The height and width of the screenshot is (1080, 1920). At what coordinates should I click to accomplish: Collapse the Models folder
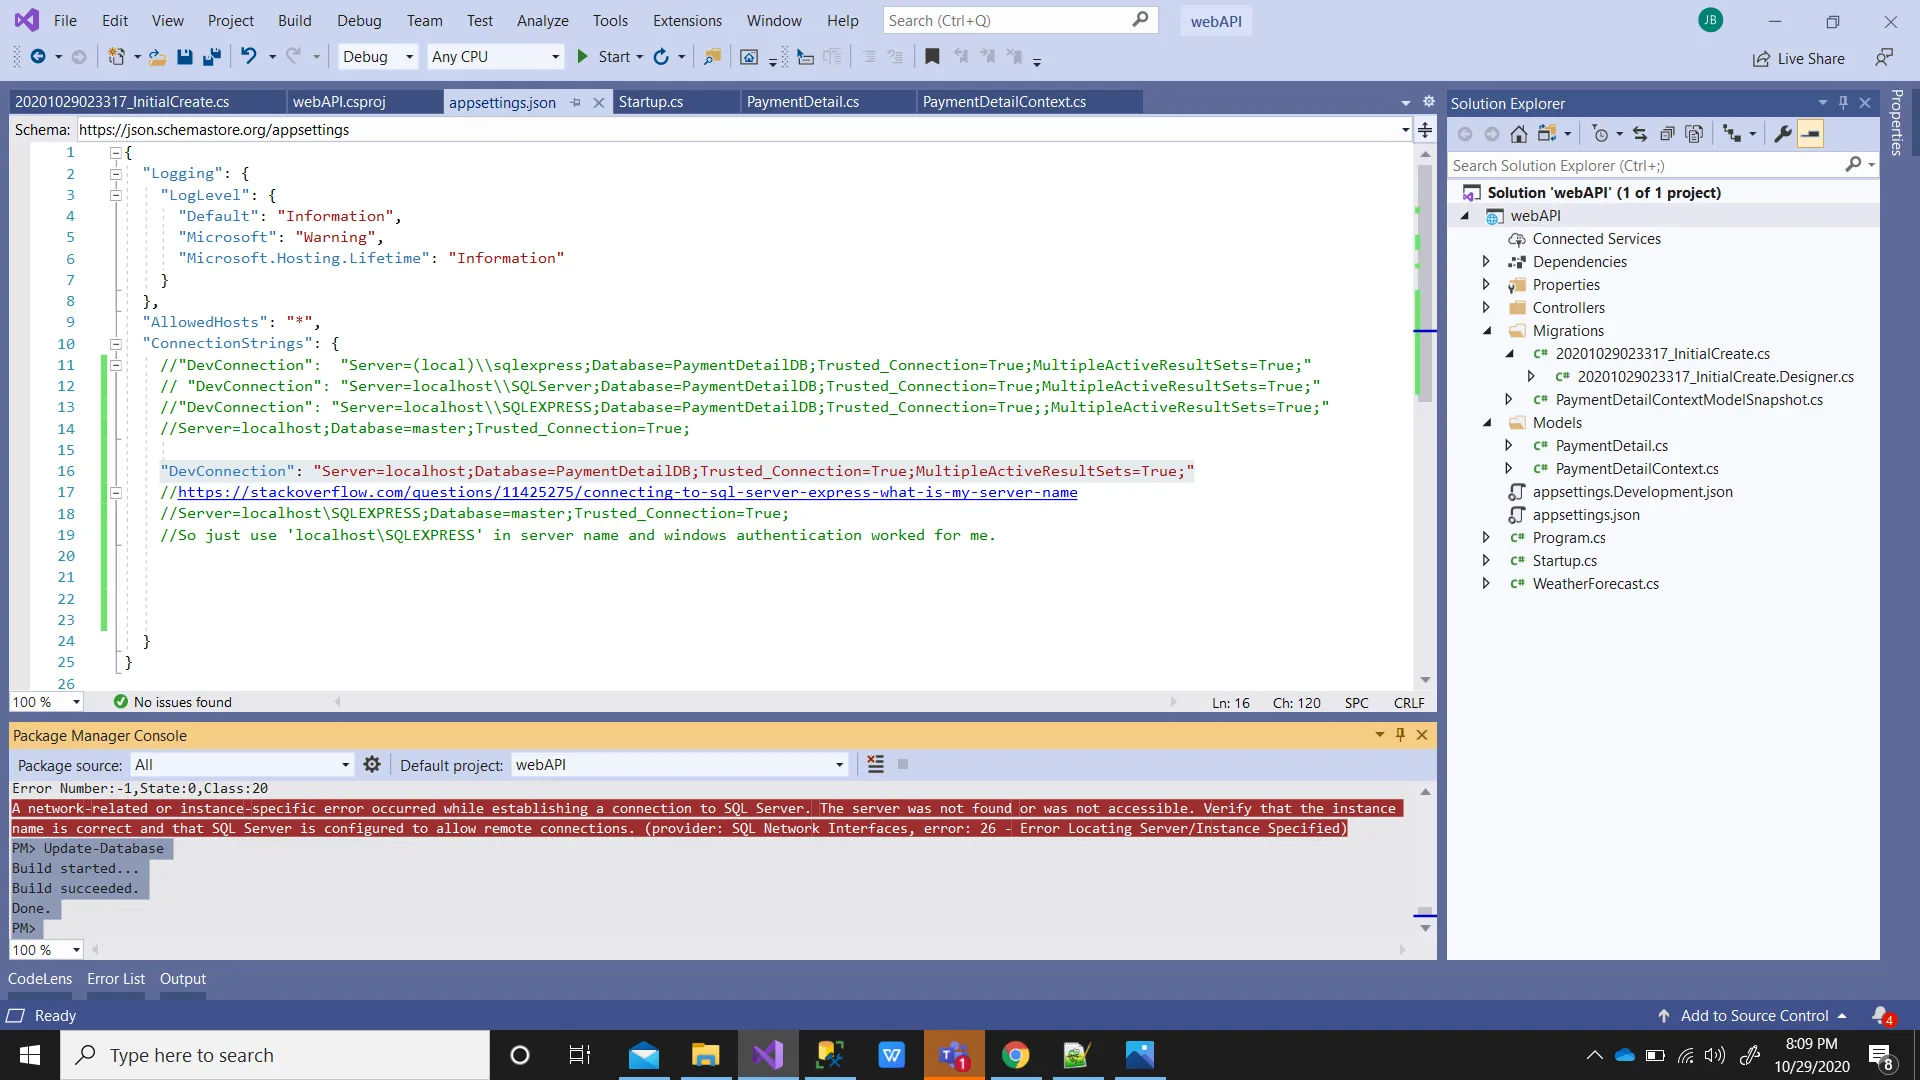[1486, 423]
